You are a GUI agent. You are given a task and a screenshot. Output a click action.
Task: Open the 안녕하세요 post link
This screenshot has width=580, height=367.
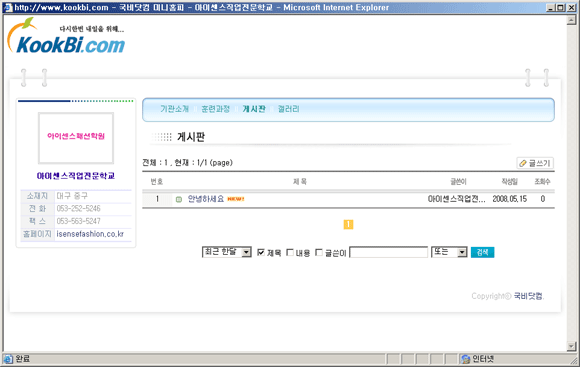click(x=206, y=199)
